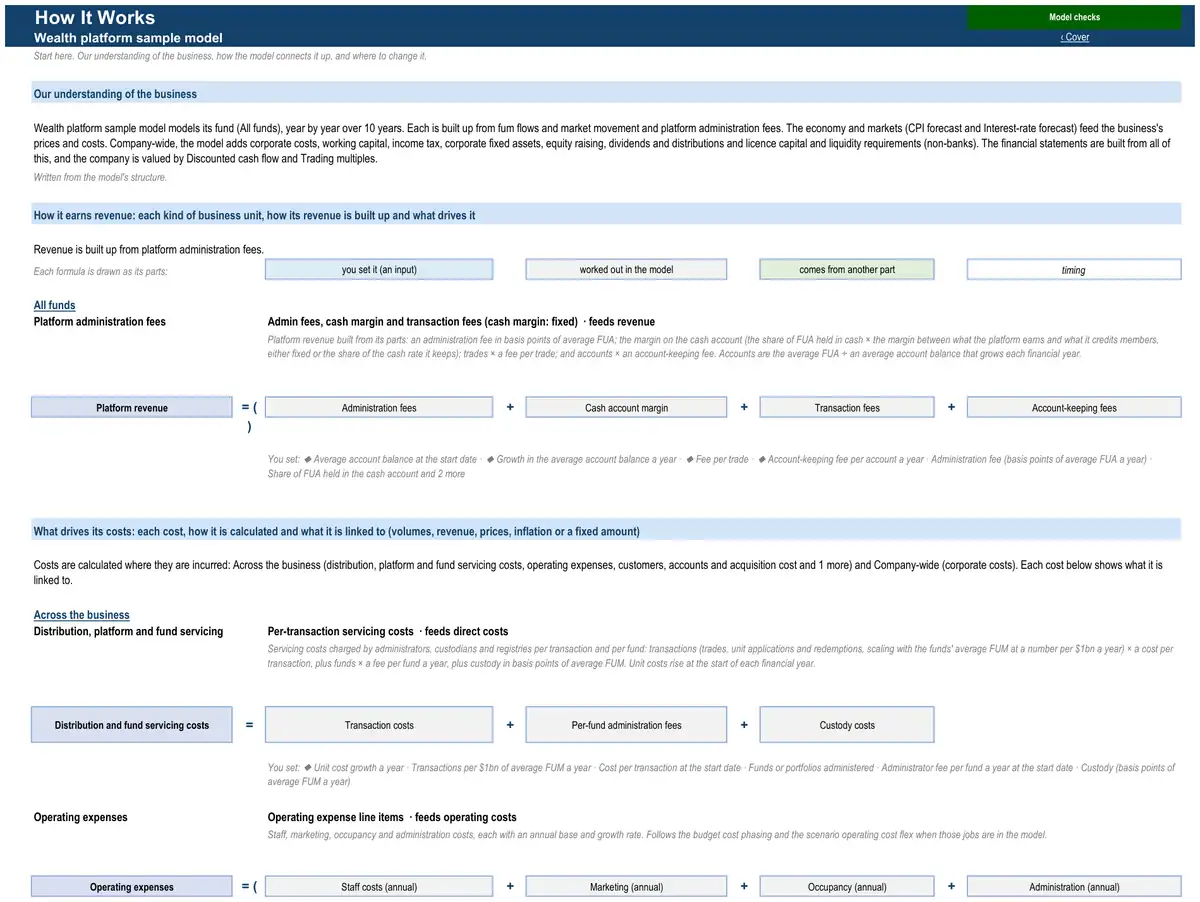Click the Administration fees box
Viewport: 1200px width, 902px height.
tap(379, 407)
